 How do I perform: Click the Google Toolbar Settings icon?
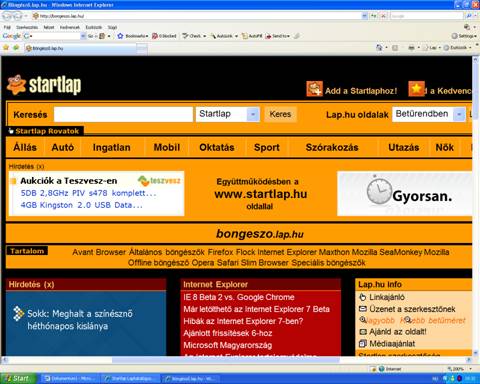tap(454, 36)
